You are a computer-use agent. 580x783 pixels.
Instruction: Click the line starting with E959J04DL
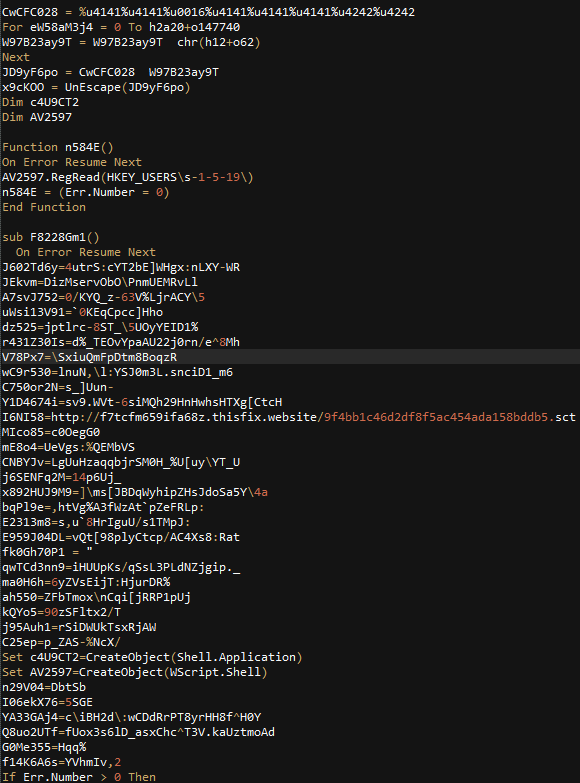pyautogui.click(x=121, y=537)
